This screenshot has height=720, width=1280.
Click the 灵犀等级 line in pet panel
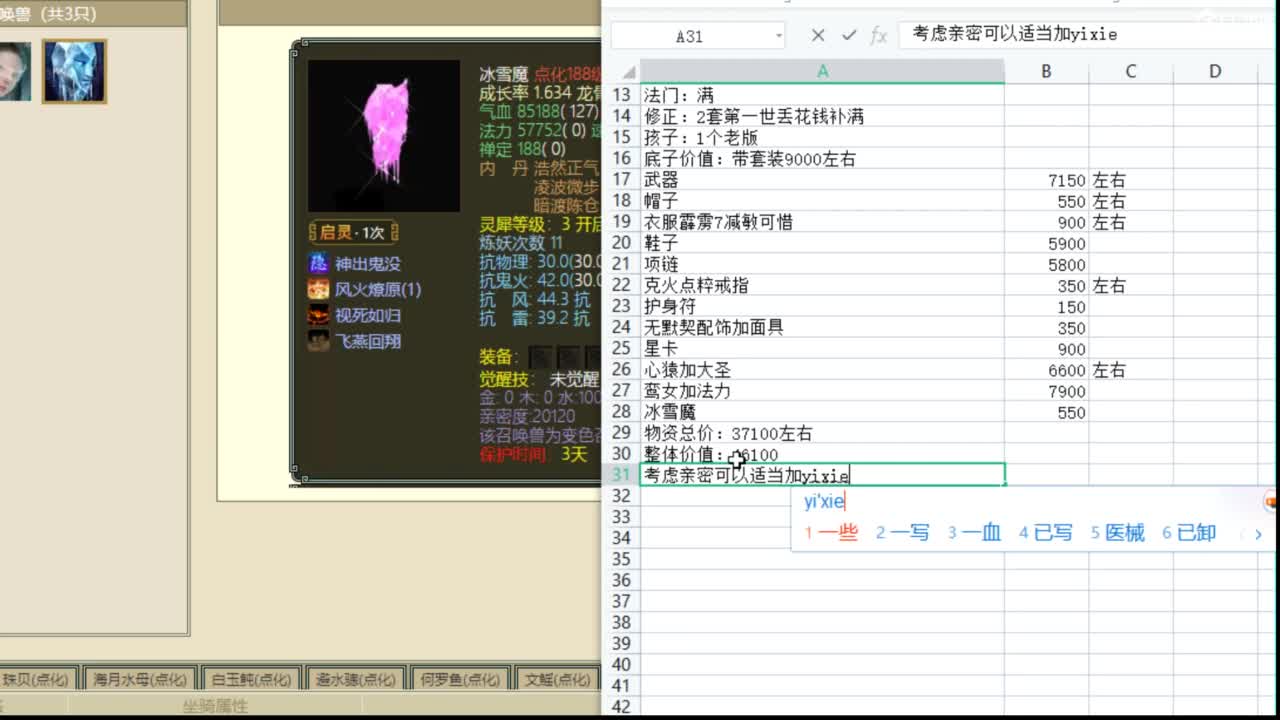(x=539, y=224)
